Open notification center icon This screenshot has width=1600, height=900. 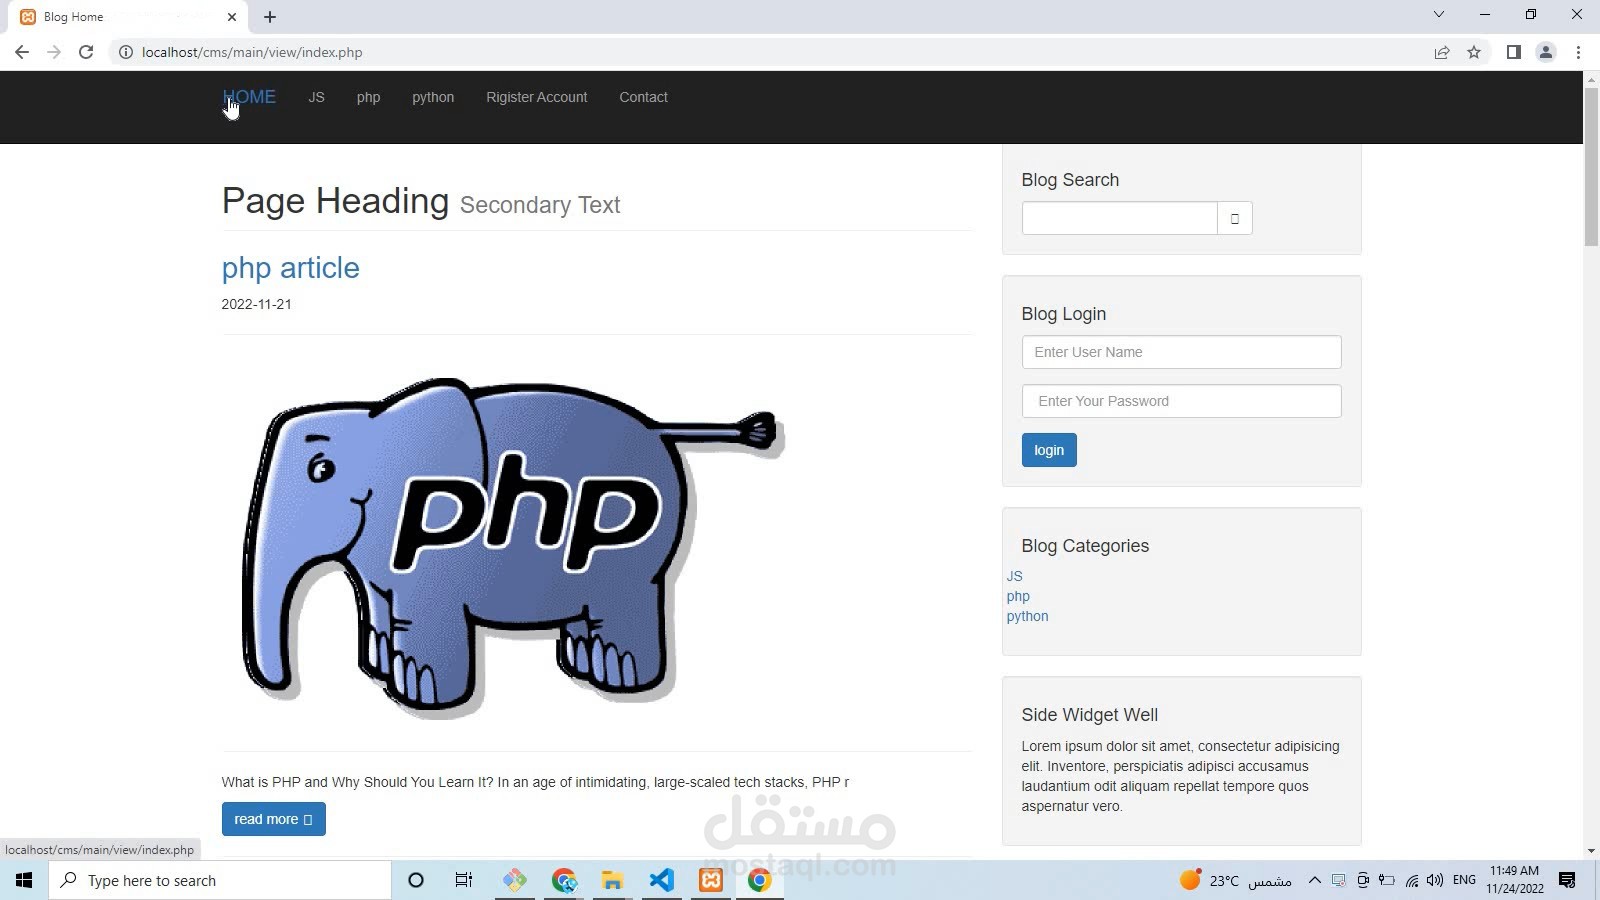[x=1567, y=880]
